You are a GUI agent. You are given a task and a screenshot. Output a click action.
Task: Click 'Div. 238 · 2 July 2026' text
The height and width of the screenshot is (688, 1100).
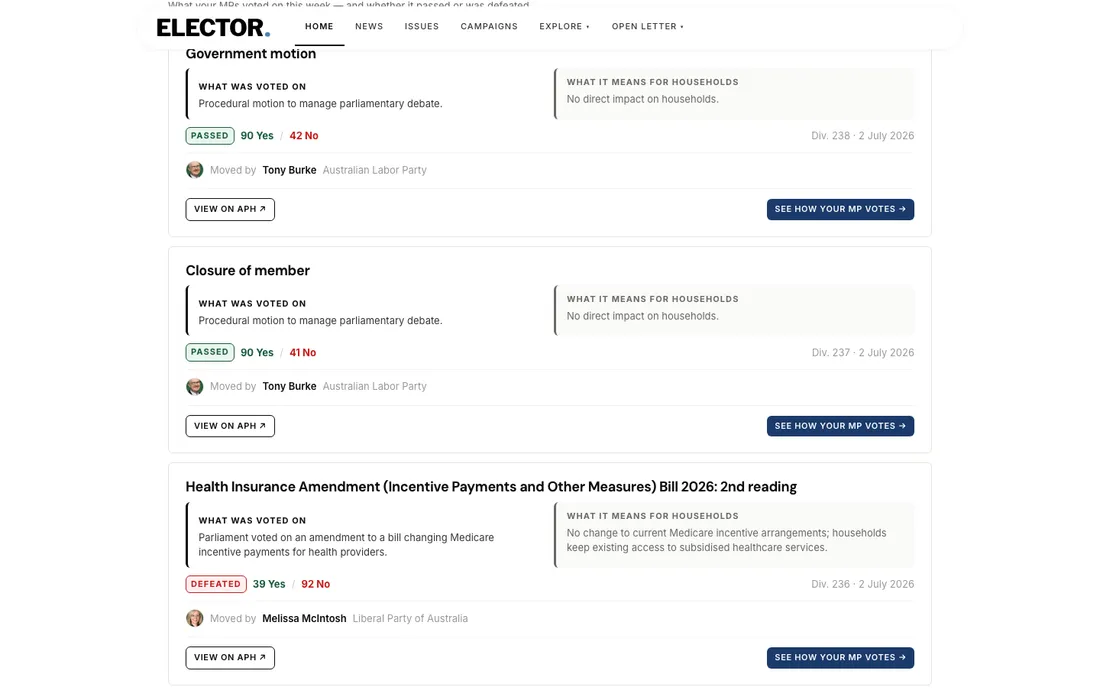pyautogui.click(x=862, y=136)
